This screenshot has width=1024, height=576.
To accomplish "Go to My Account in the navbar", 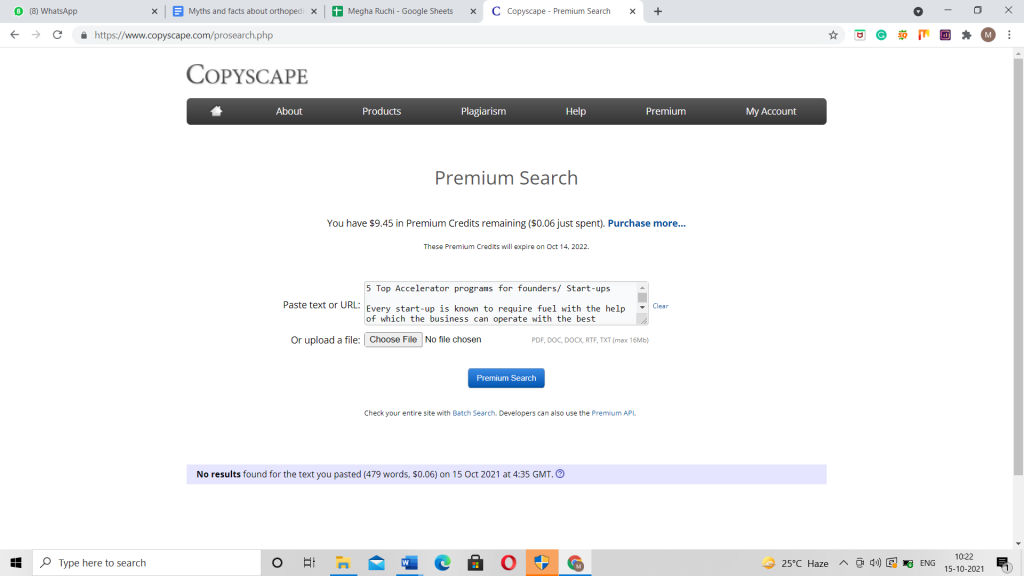I will 770,111.
